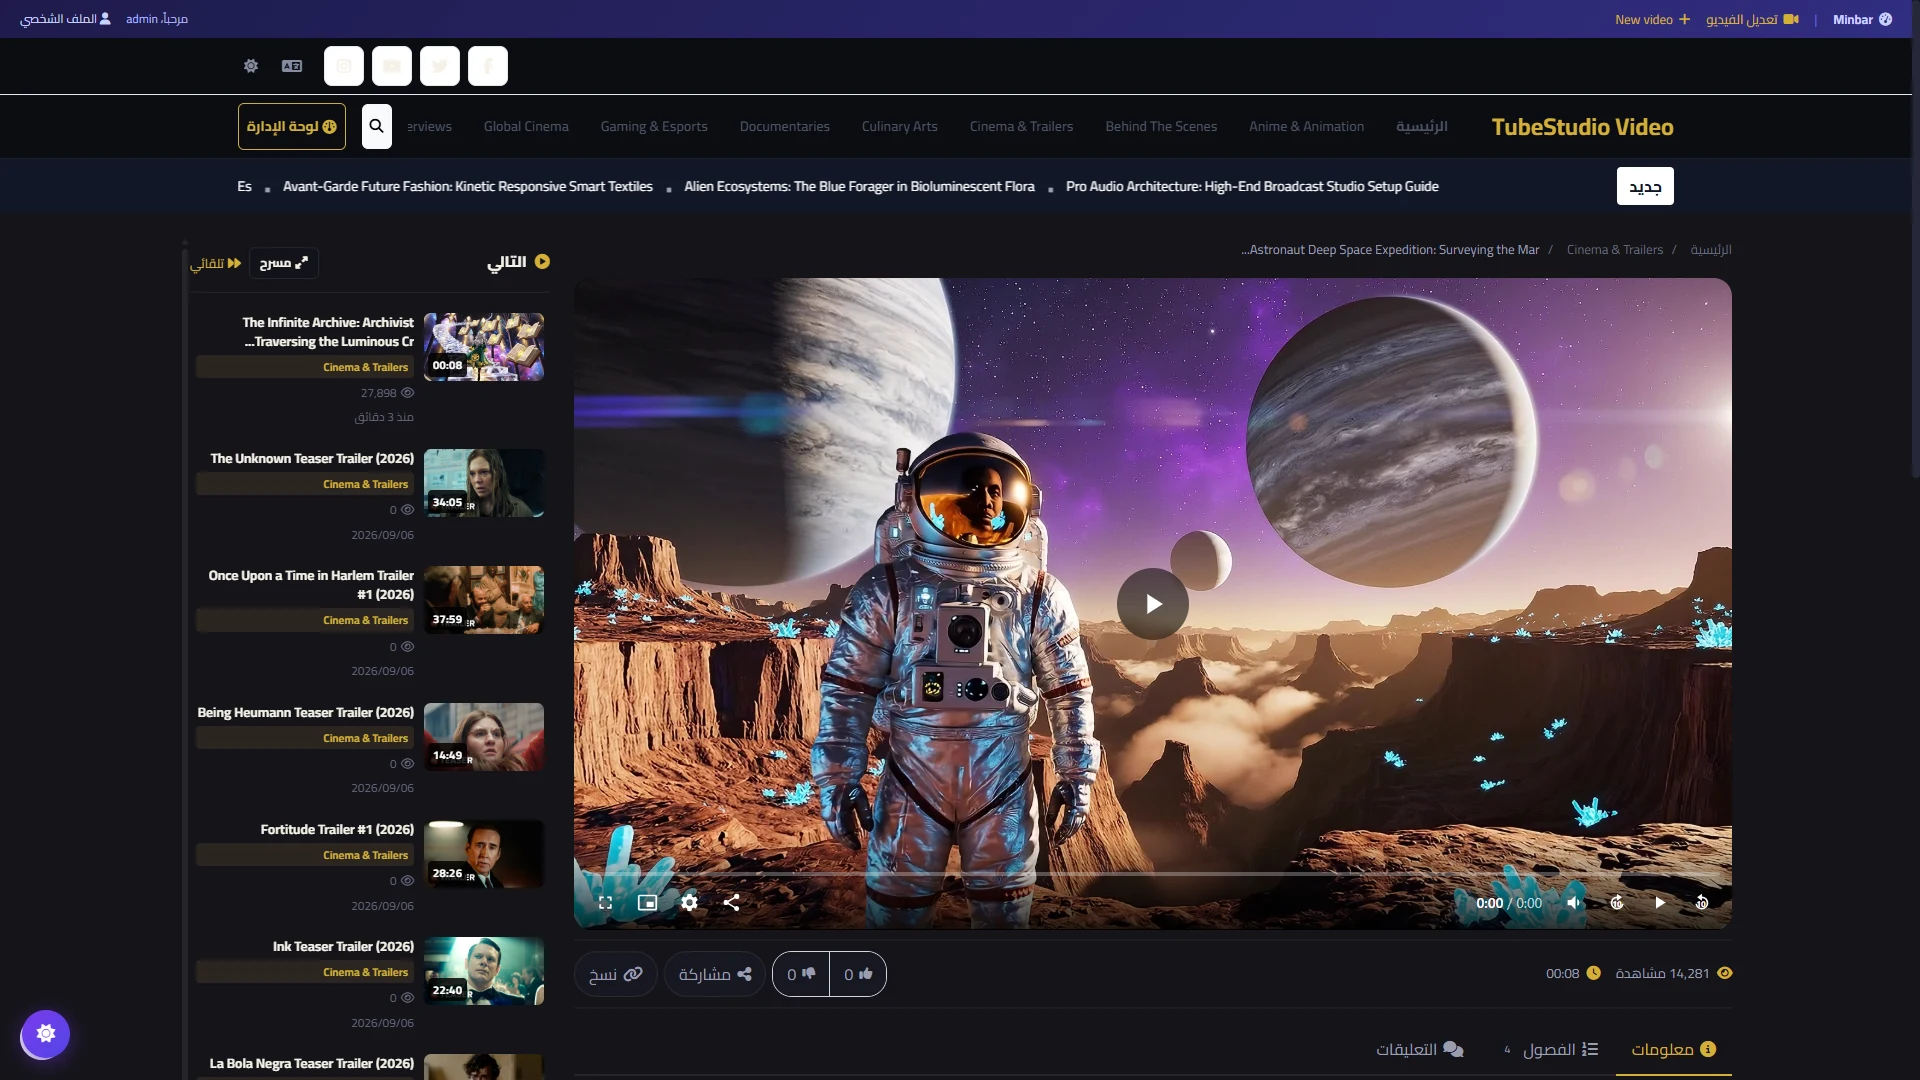The image size is (1920, 1080).
Task: Skip forward 10 seconds icon beside volume
Action: (x=1617, y=903)
